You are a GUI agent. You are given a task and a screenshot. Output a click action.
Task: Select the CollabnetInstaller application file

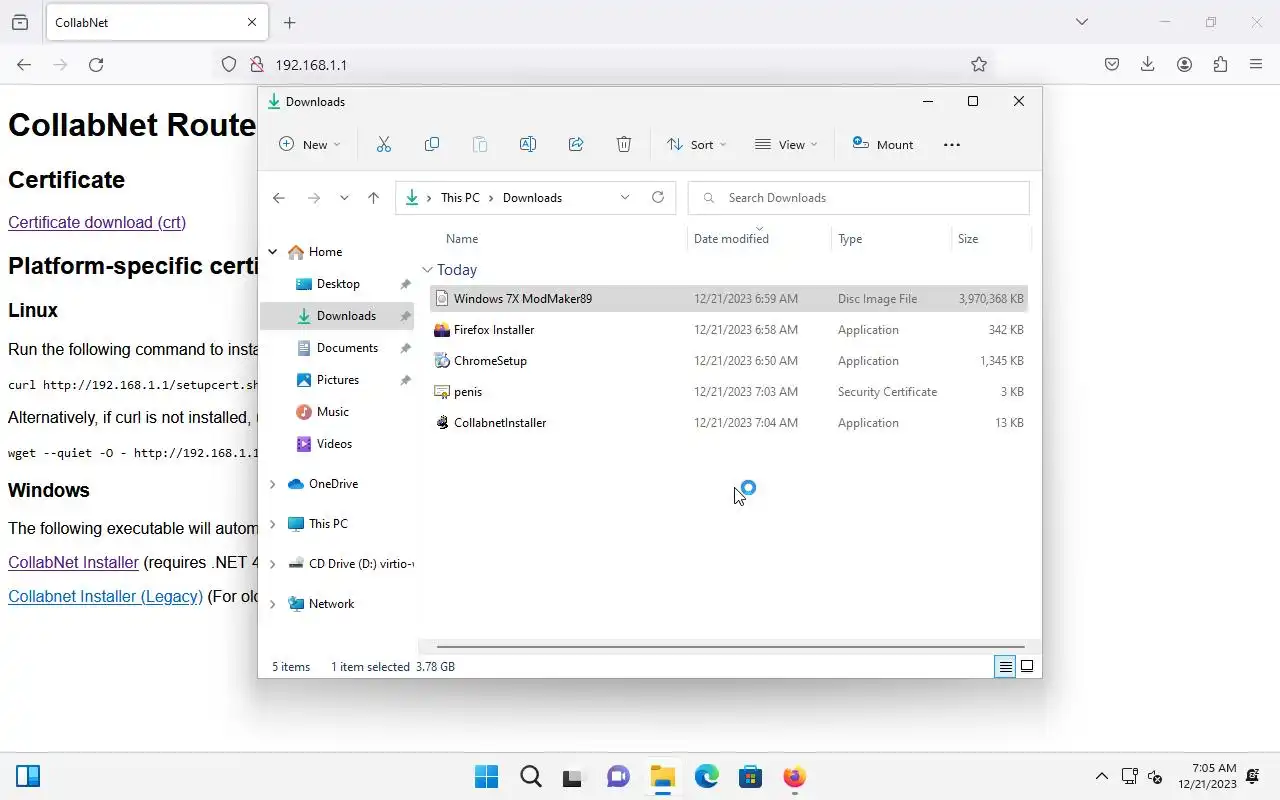pyautogui.click(x=729, y=423)
